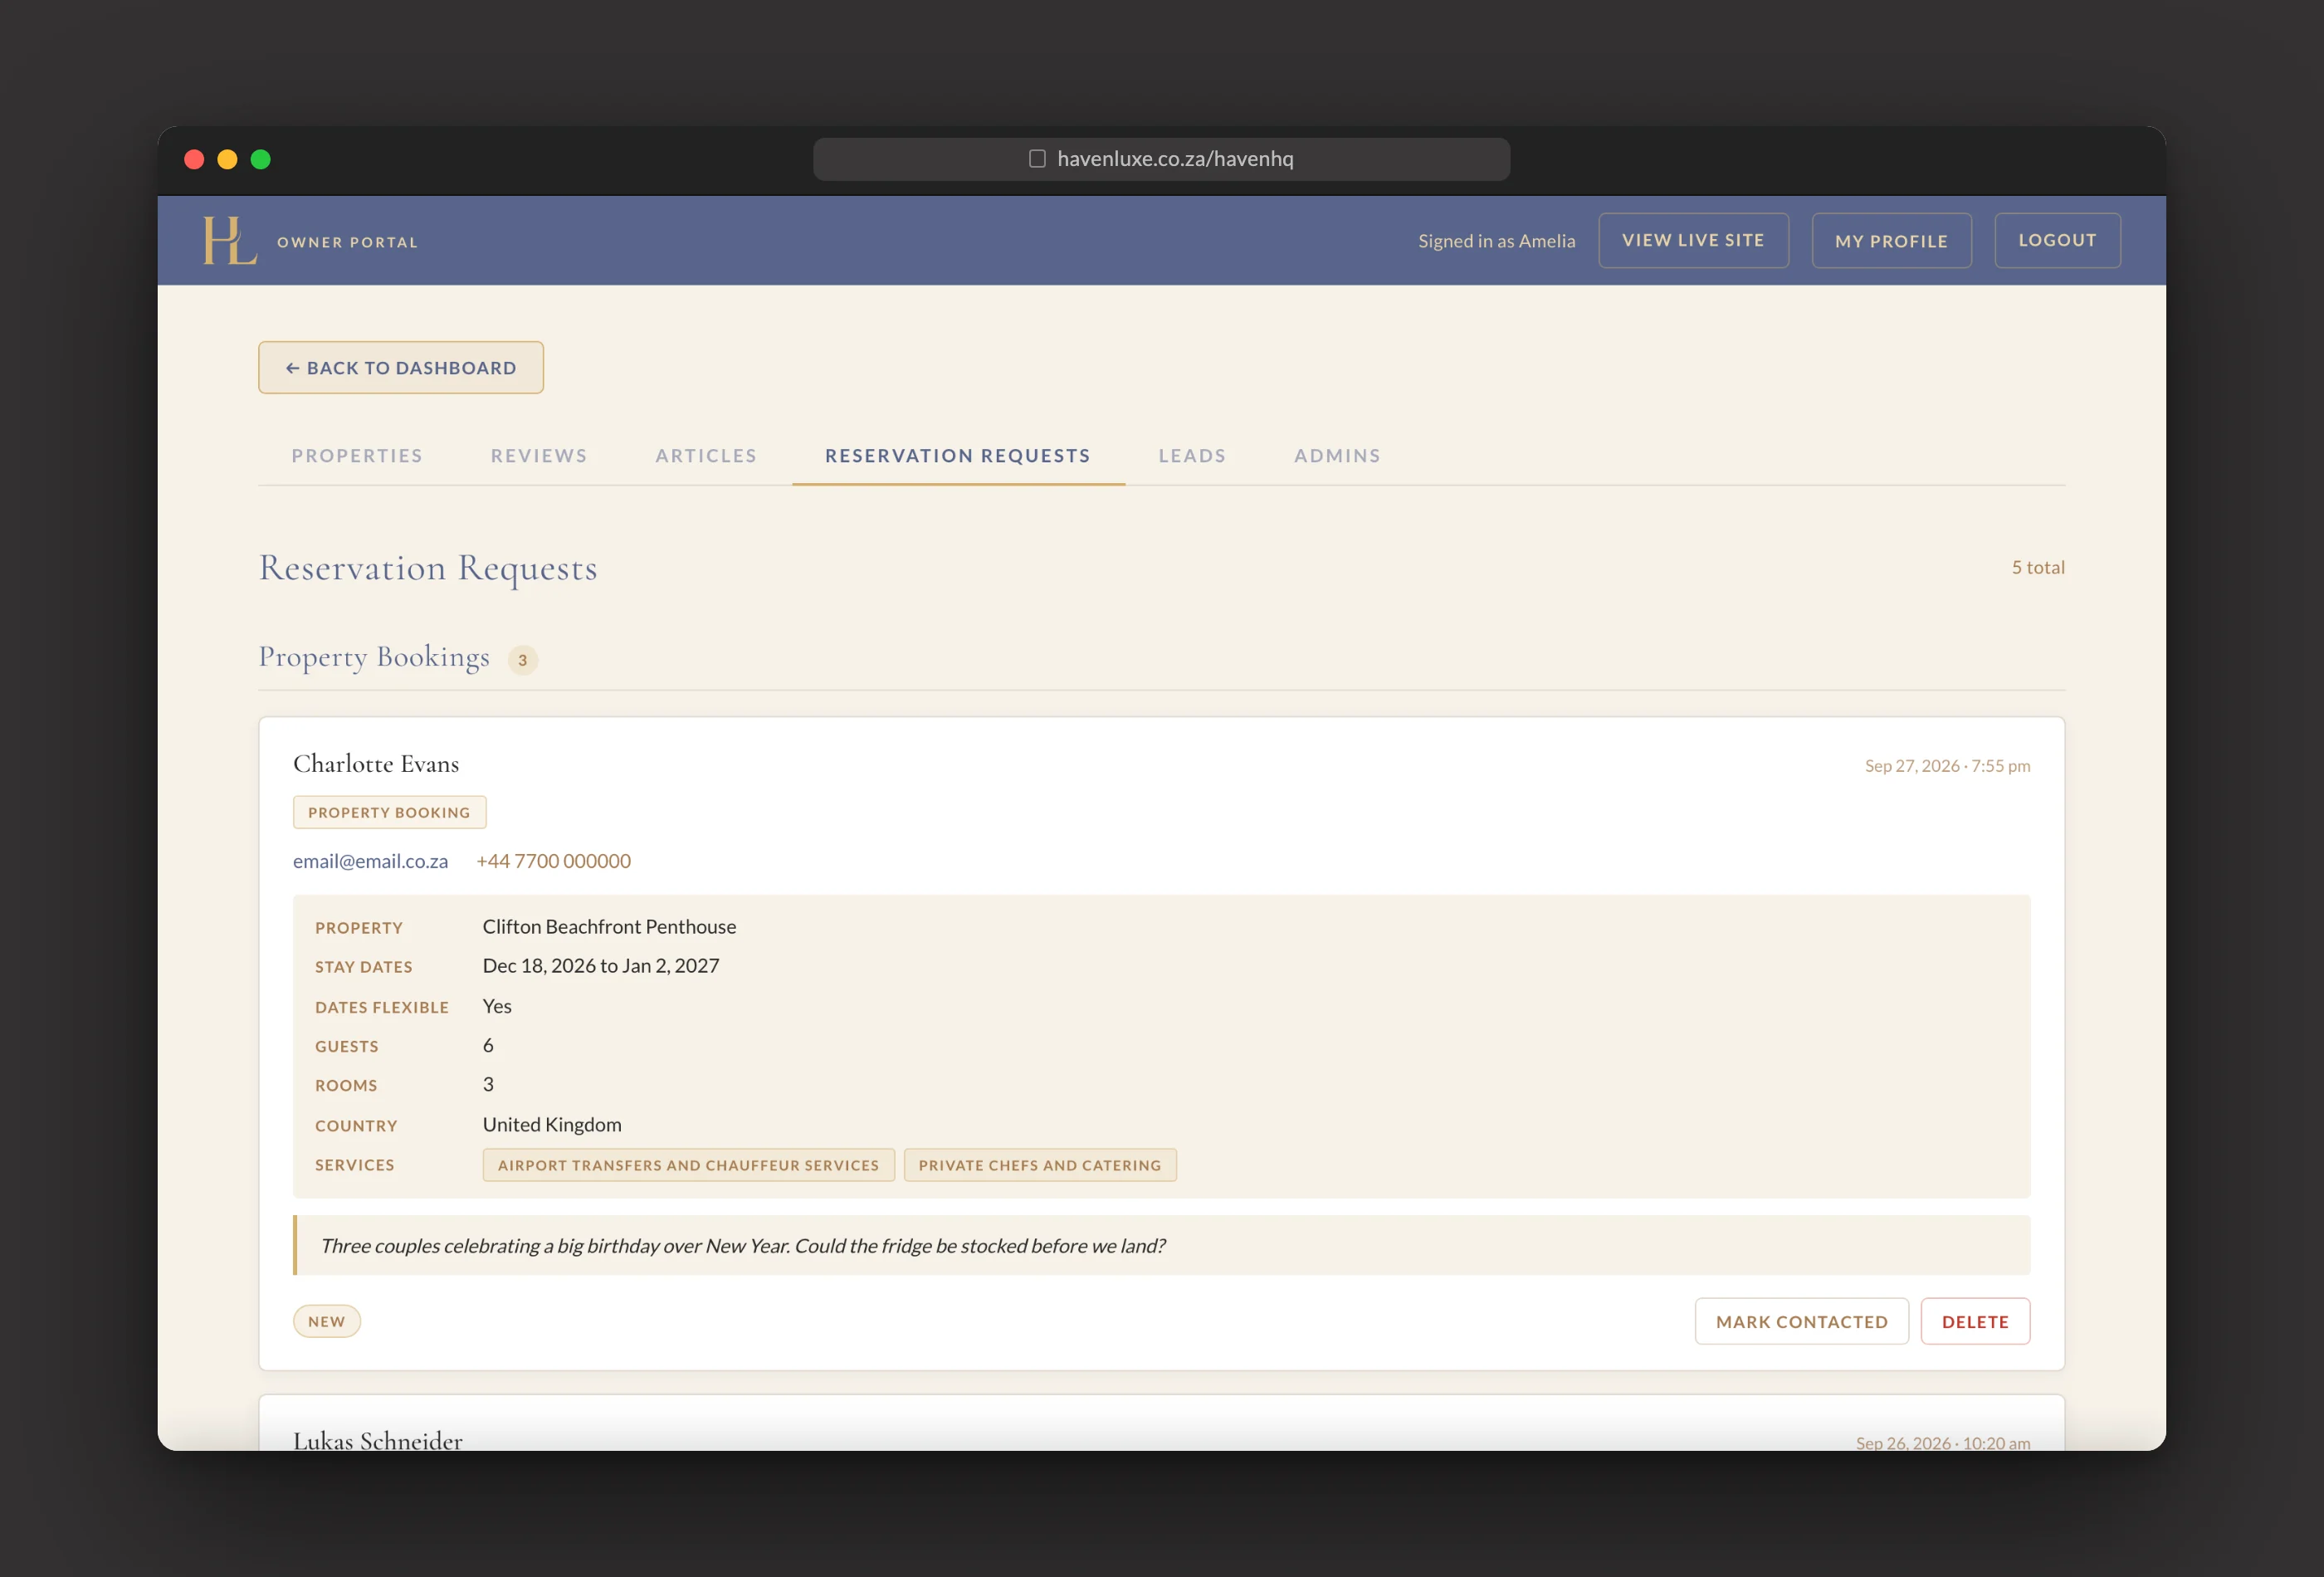Click the Property Bookings count badge 3

point(522,660)
